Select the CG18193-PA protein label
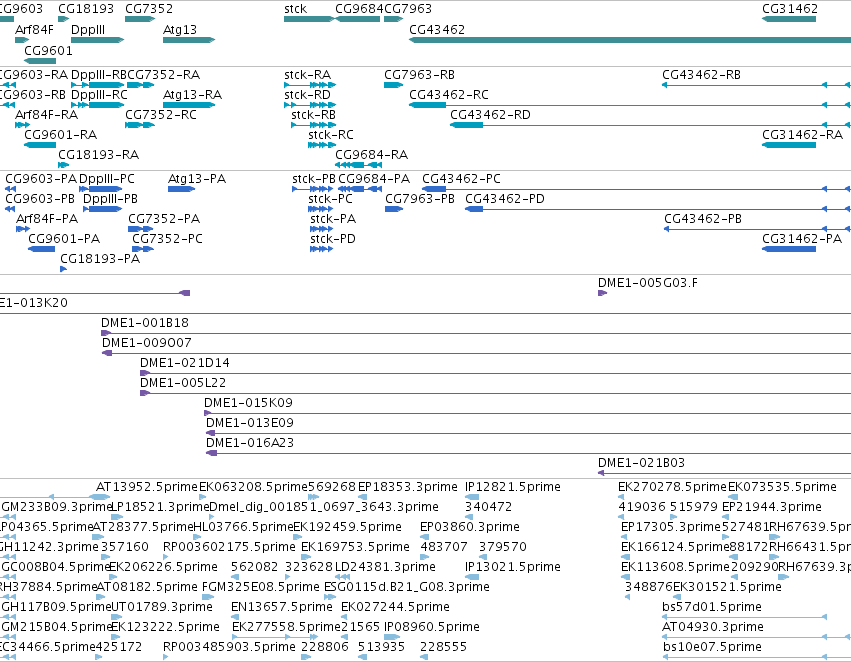The width and height of the screenshot is (851, 662). (100, 259)
